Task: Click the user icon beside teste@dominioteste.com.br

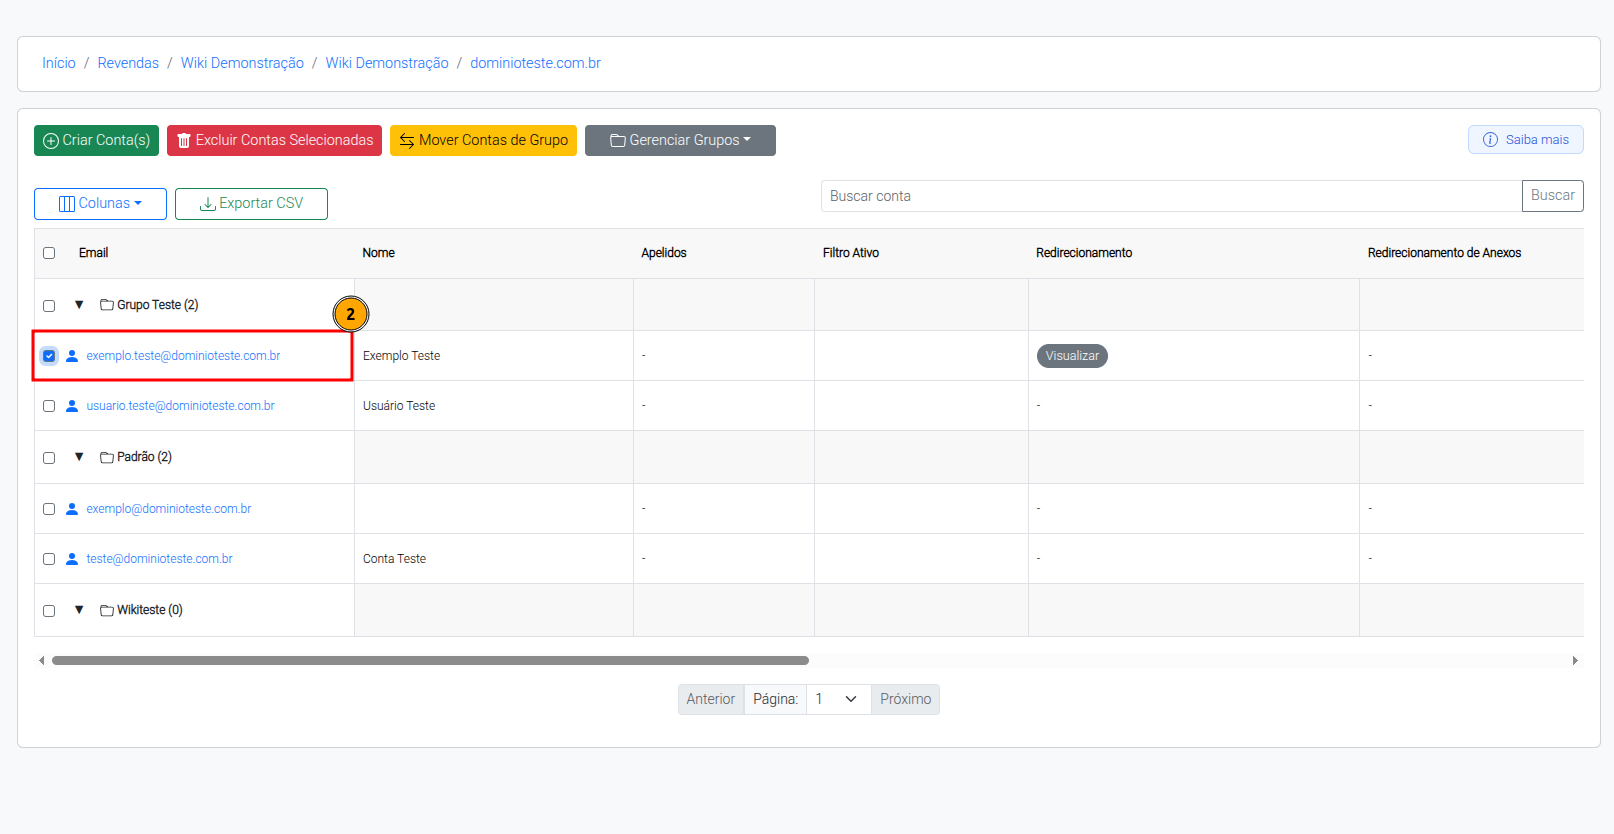Action: pos(72,559)
